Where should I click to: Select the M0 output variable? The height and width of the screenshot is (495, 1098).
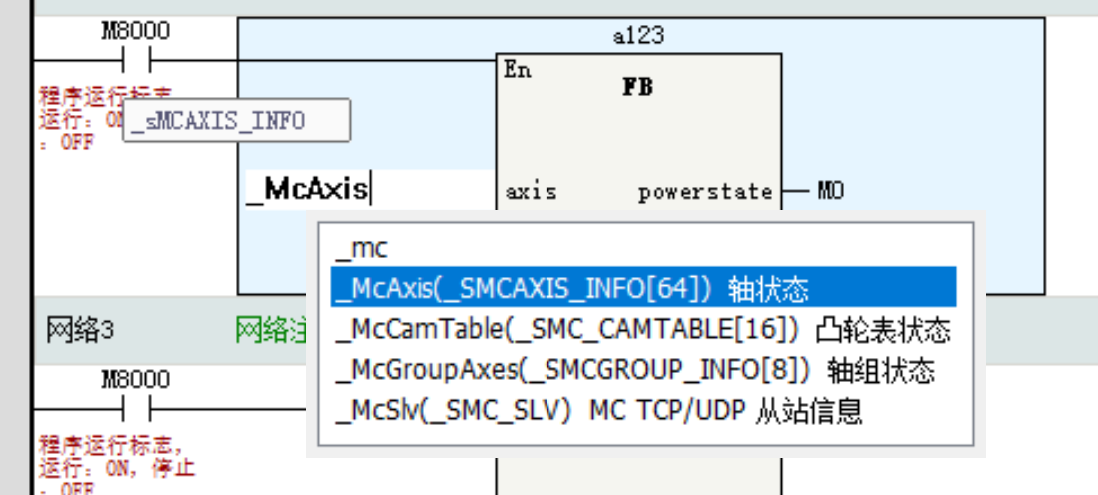click(x=830, y=190)
